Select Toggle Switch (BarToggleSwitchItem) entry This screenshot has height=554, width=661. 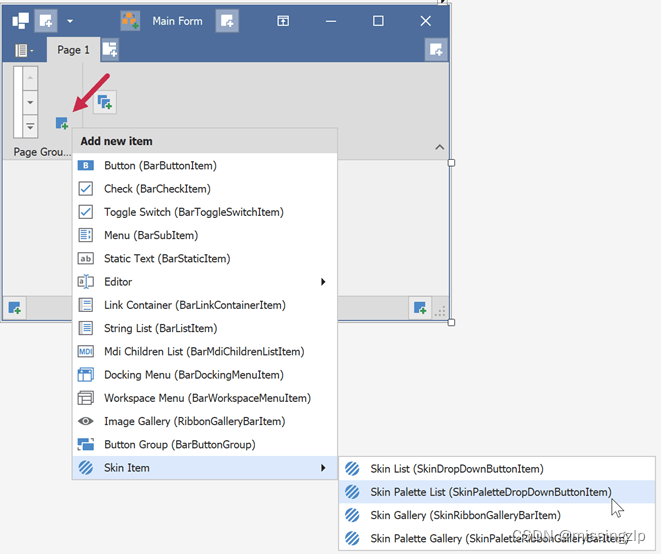(x=193, y=212)
